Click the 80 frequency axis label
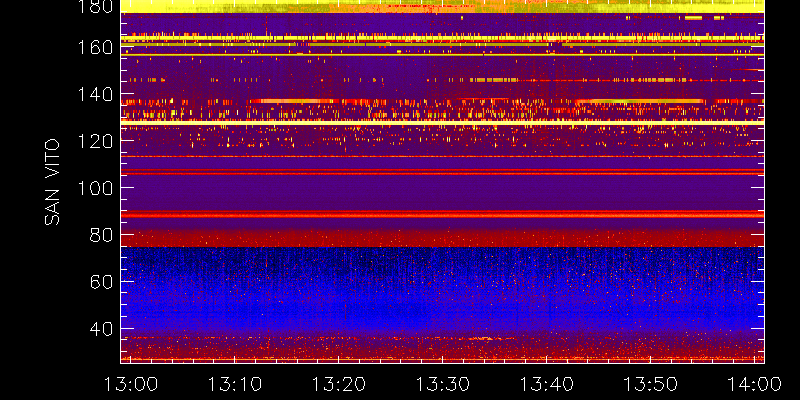 click(x=101, y=235)
